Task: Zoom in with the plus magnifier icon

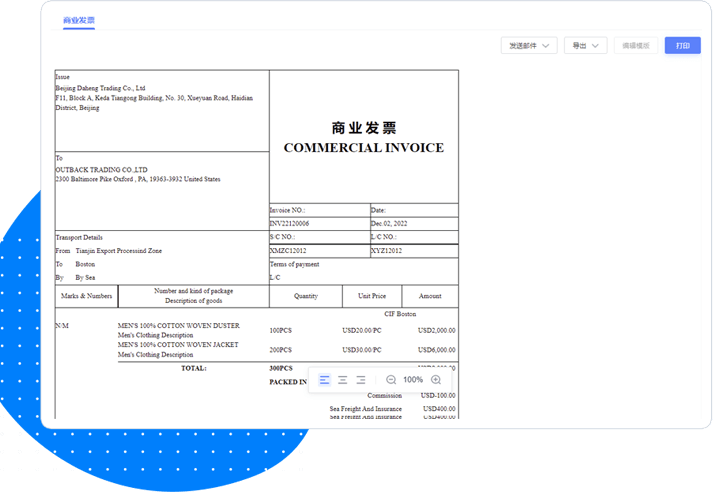Action: [x=436, y=380]
